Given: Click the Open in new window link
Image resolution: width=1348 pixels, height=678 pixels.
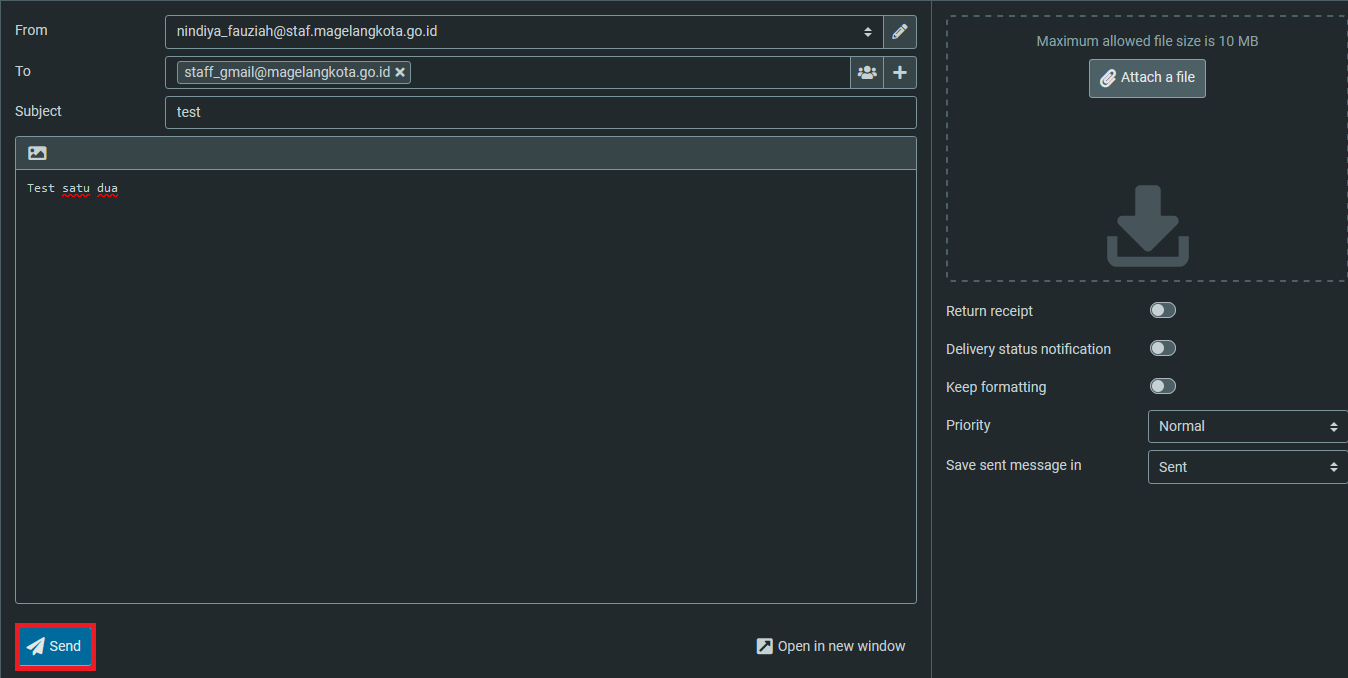Looking at the screenshot, I should (x=841, y=646).
